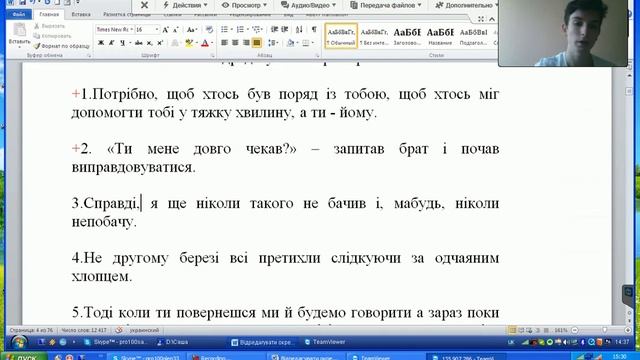Open the Разметка страницы tab
The width and height of the screenshot is (640, 360).
[127, 14]
